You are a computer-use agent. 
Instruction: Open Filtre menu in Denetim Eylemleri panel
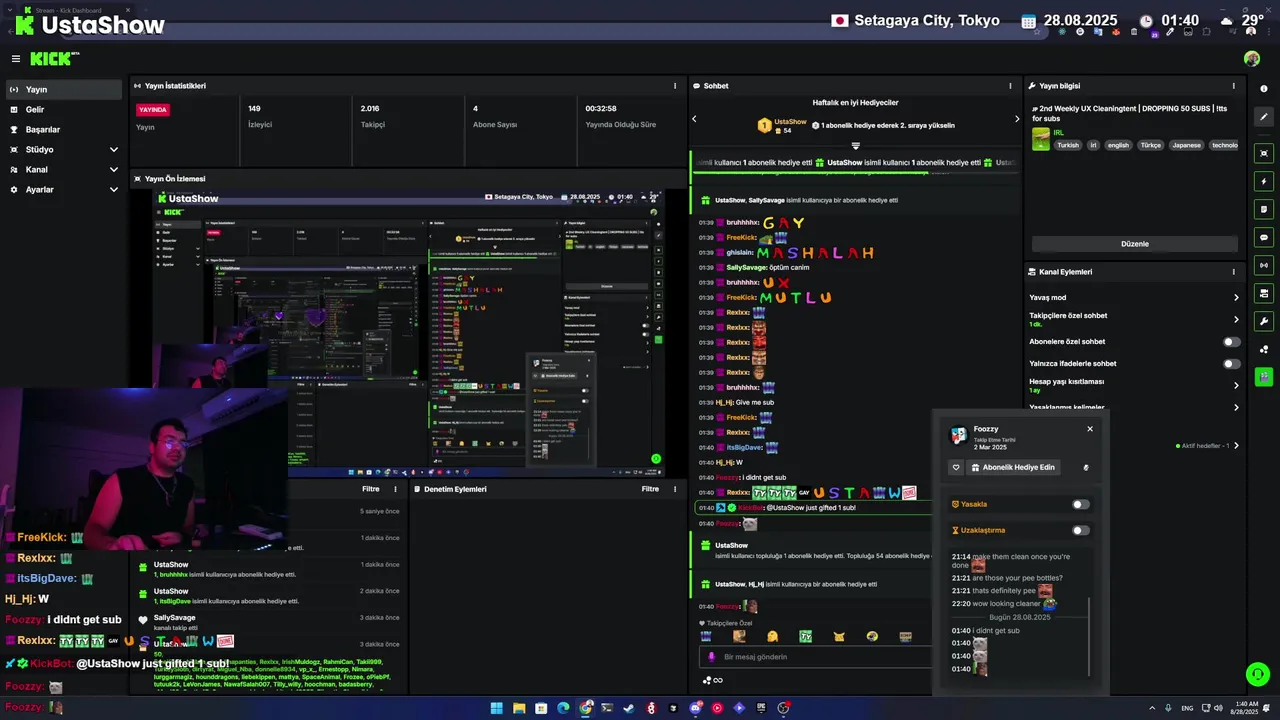650,489
